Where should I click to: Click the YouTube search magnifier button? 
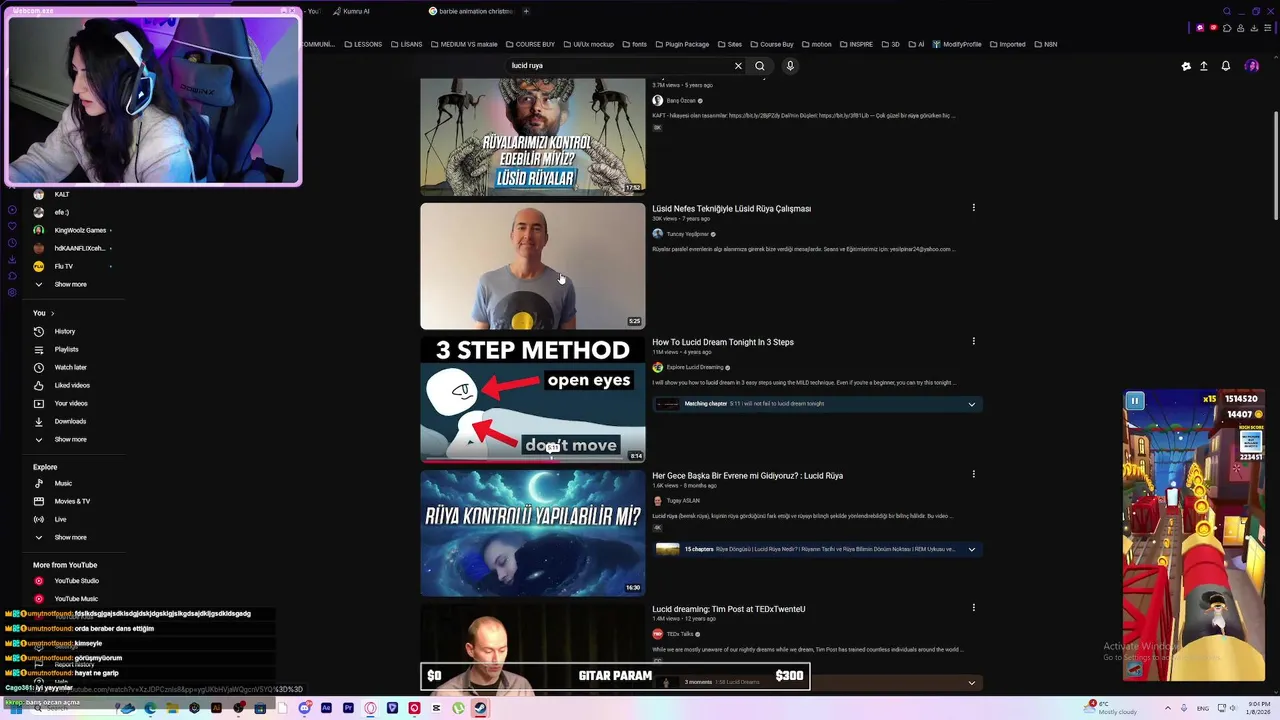(760, 66)
